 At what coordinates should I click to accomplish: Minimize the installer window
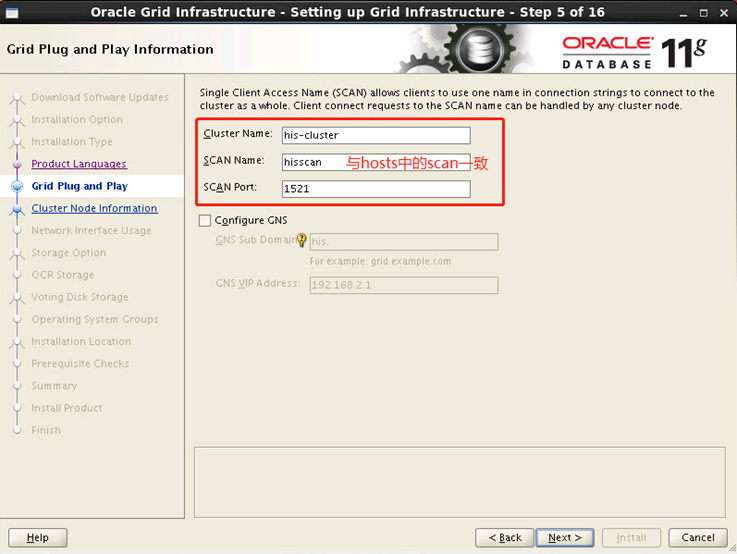[x=683, y=13]
